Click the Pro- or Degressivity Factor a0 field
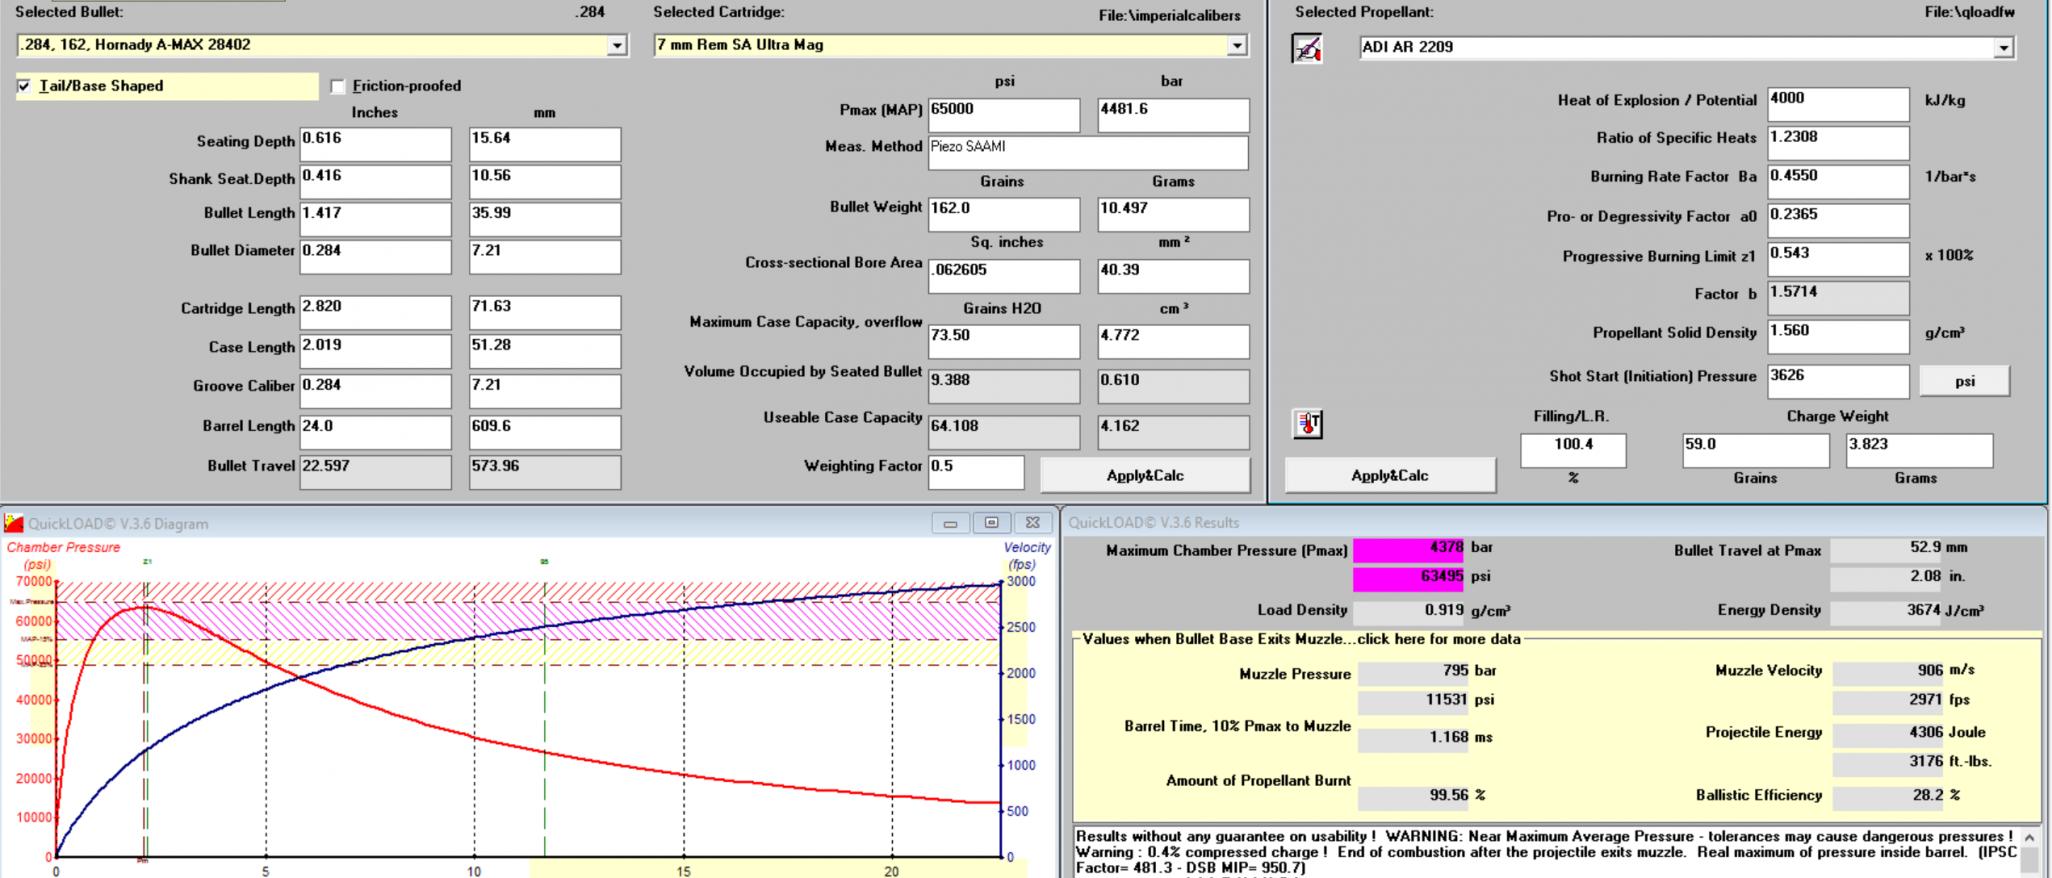2052x878 pixels. [1838, 220]
